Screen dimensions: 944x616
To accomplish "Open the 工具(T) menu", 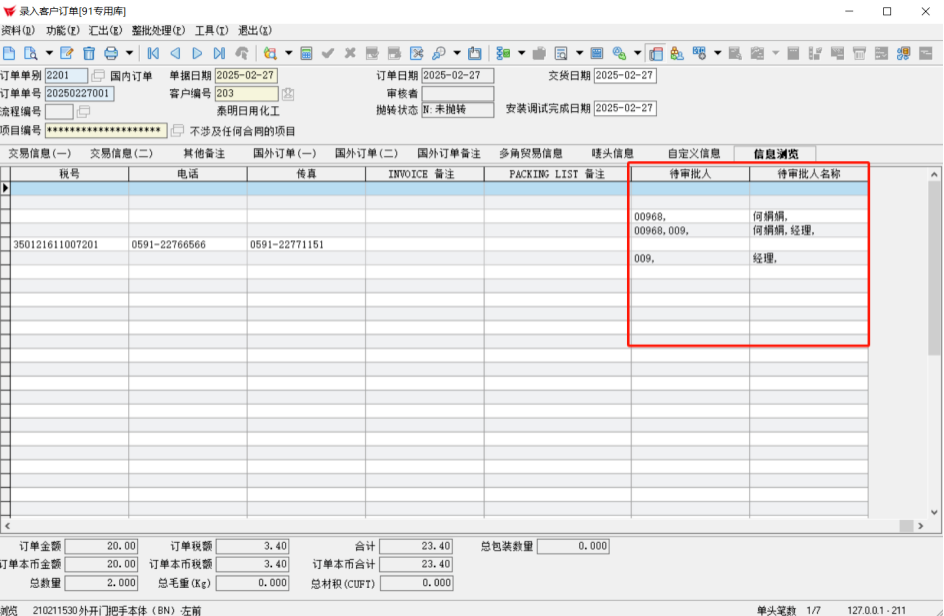I will (x=211, y=30).
